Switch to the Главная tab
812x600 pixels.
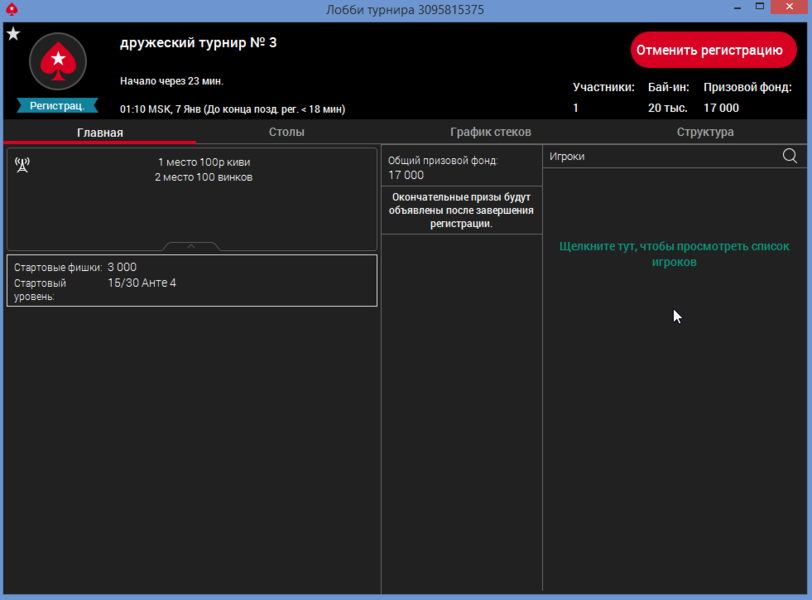(100, 132)
